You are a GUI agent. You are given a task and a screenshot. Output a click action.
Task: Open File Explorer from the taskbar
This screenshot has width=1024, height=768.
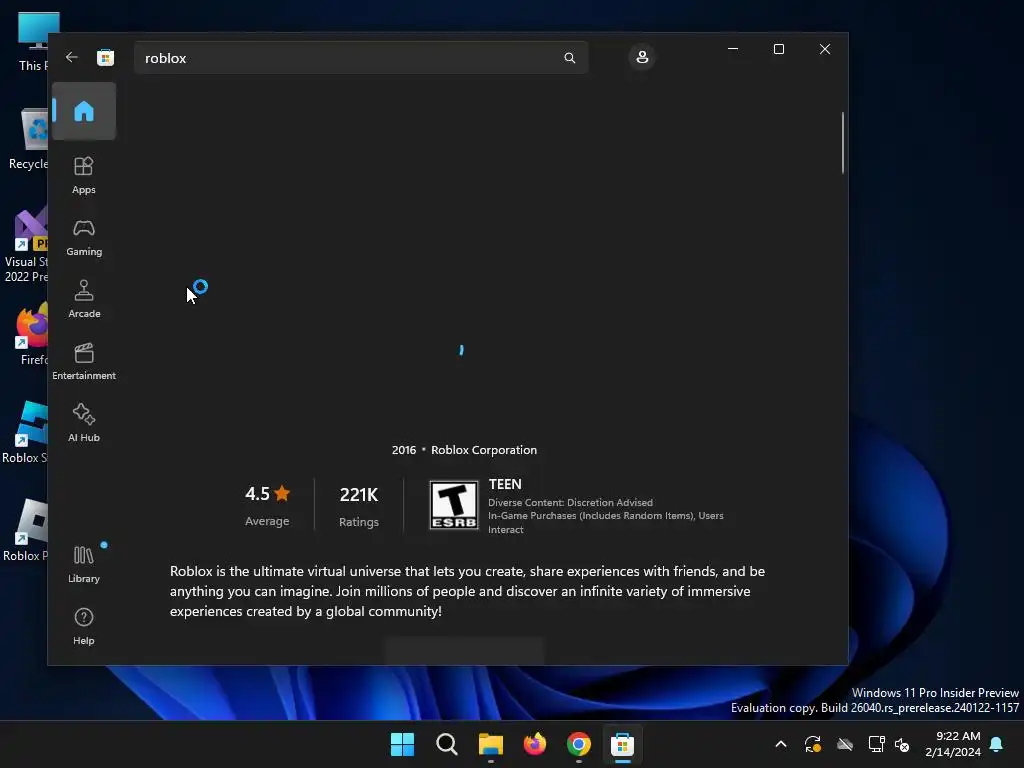pyautogui.click(x=490, y=744)
